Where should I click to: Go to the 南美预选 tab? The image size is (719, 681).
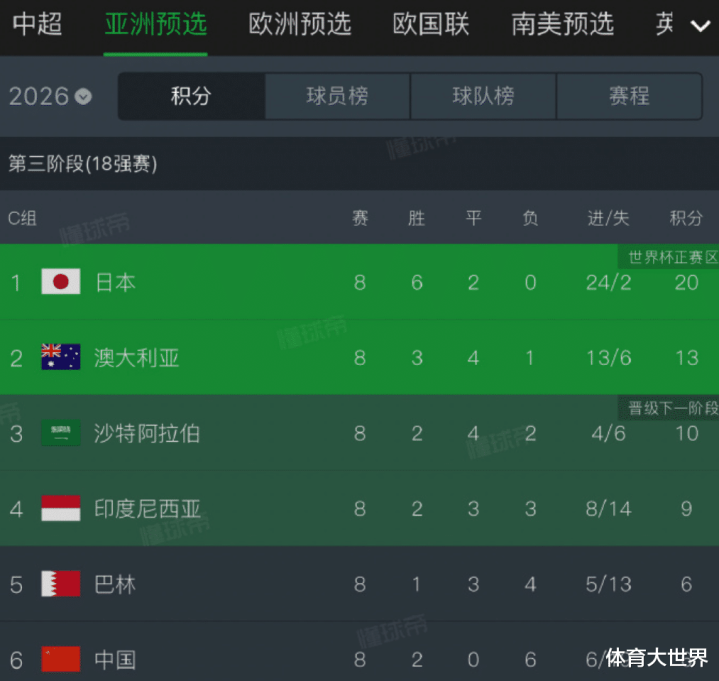pyautogui.click(x=563, y=24)
